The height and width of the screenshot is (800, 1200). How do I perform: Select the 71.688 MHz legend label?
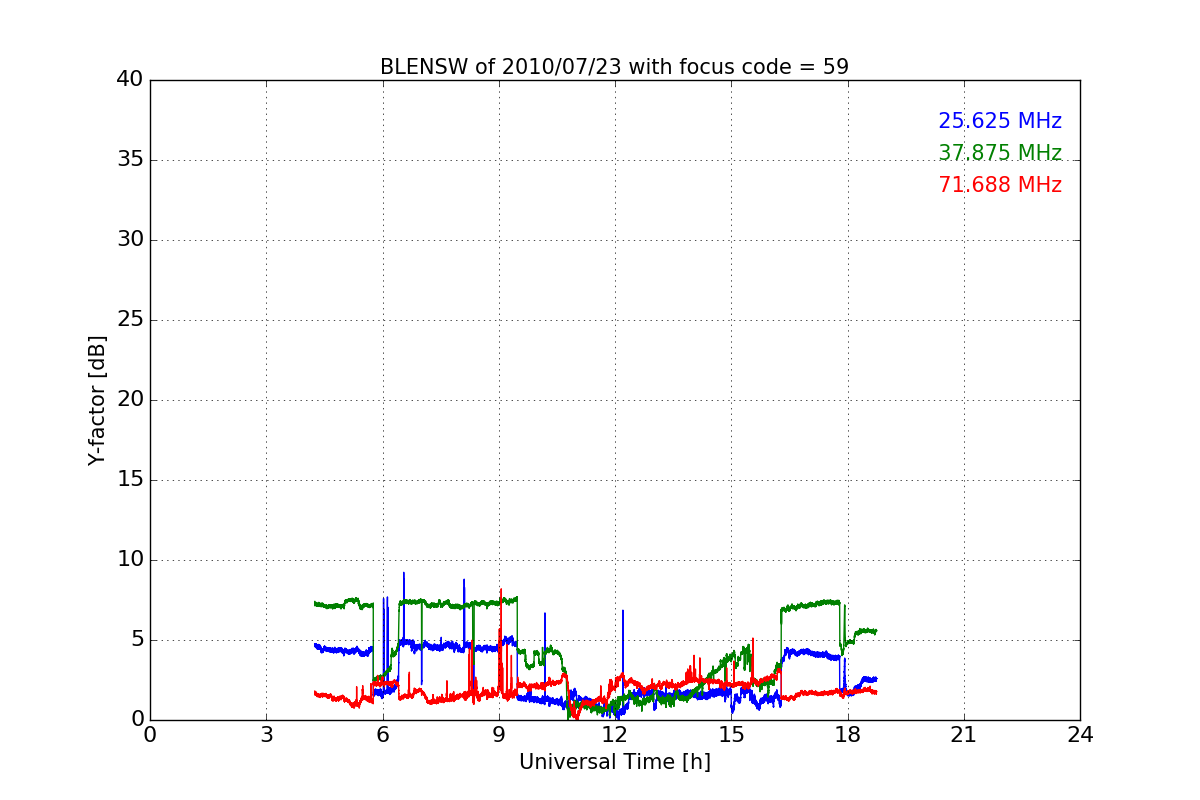[1000, 185]
